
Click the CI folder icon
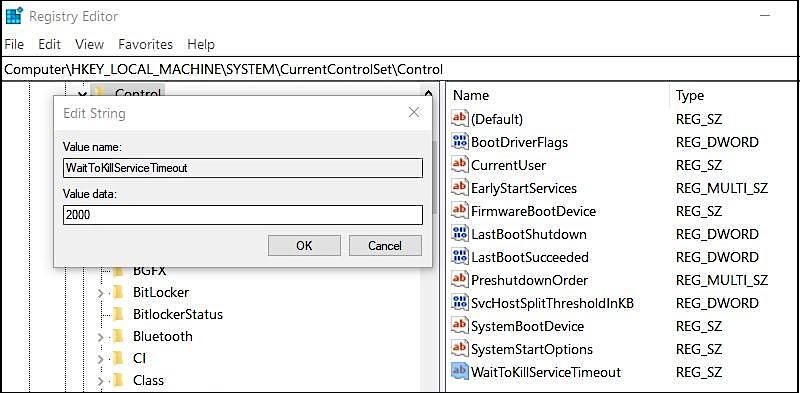118,358
